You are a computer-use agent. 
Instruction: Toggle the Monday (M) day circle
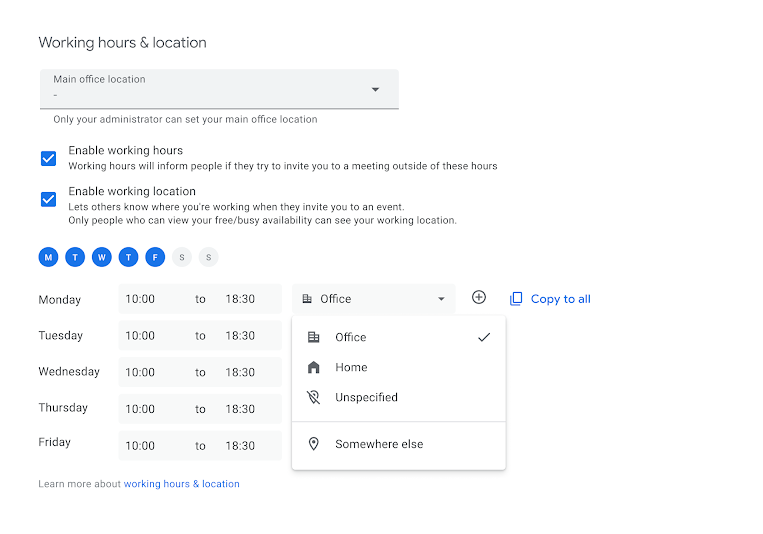click(x=49, y=257)
